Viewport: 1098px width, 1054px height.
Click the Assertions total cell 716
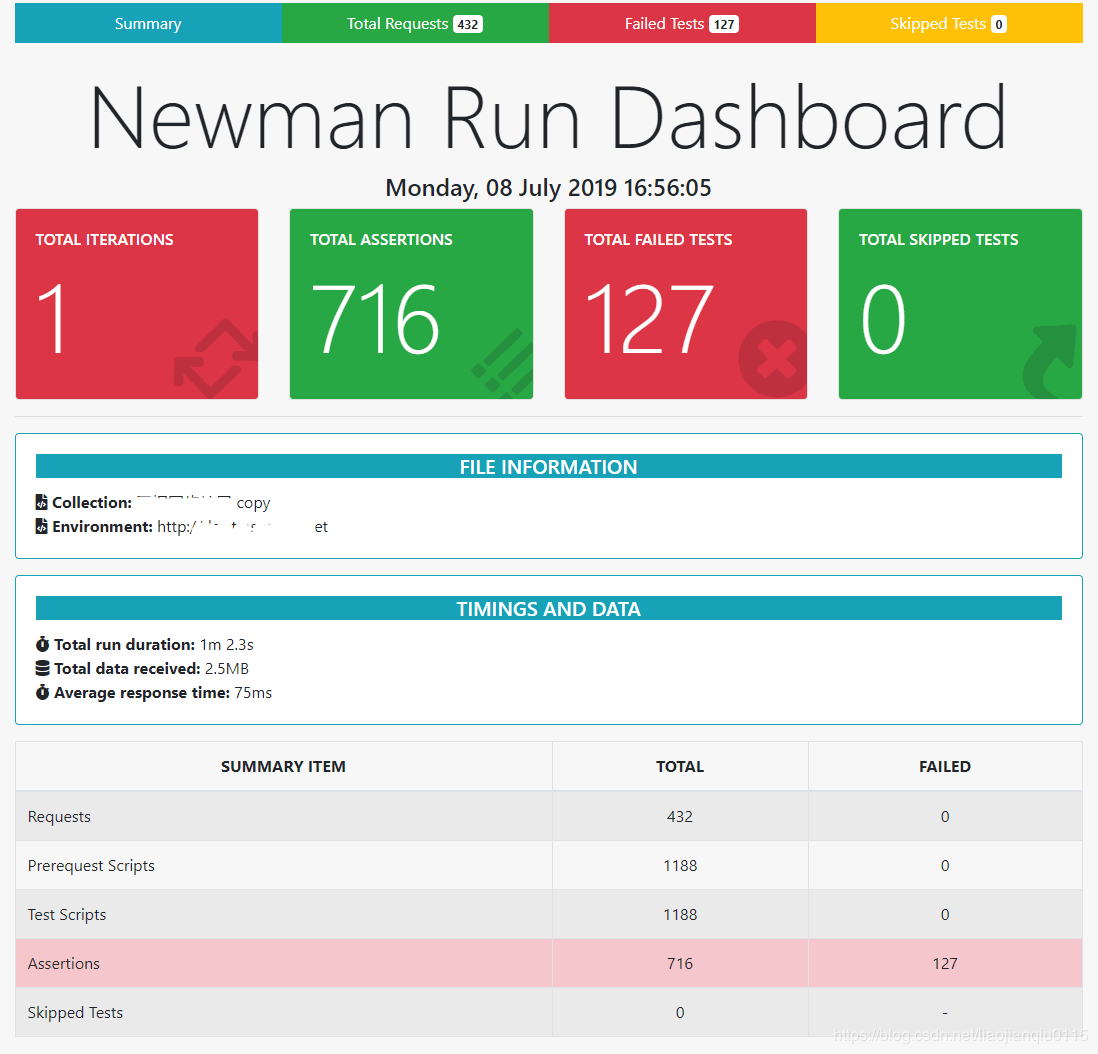680,964
